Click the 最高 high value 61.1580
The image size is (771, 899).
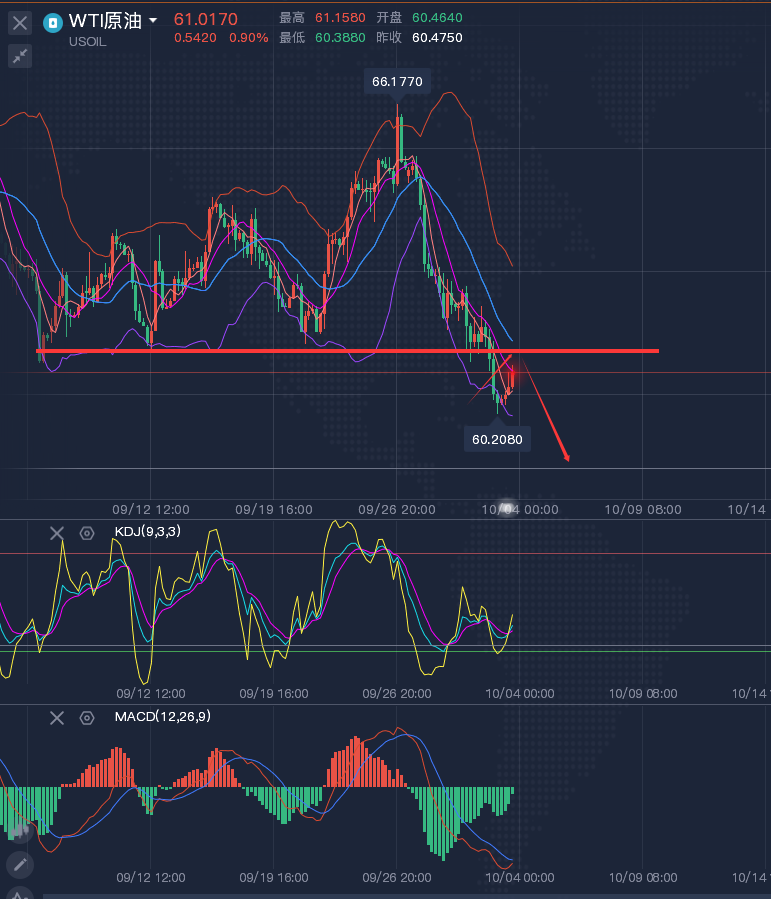[x=341, y=18]
